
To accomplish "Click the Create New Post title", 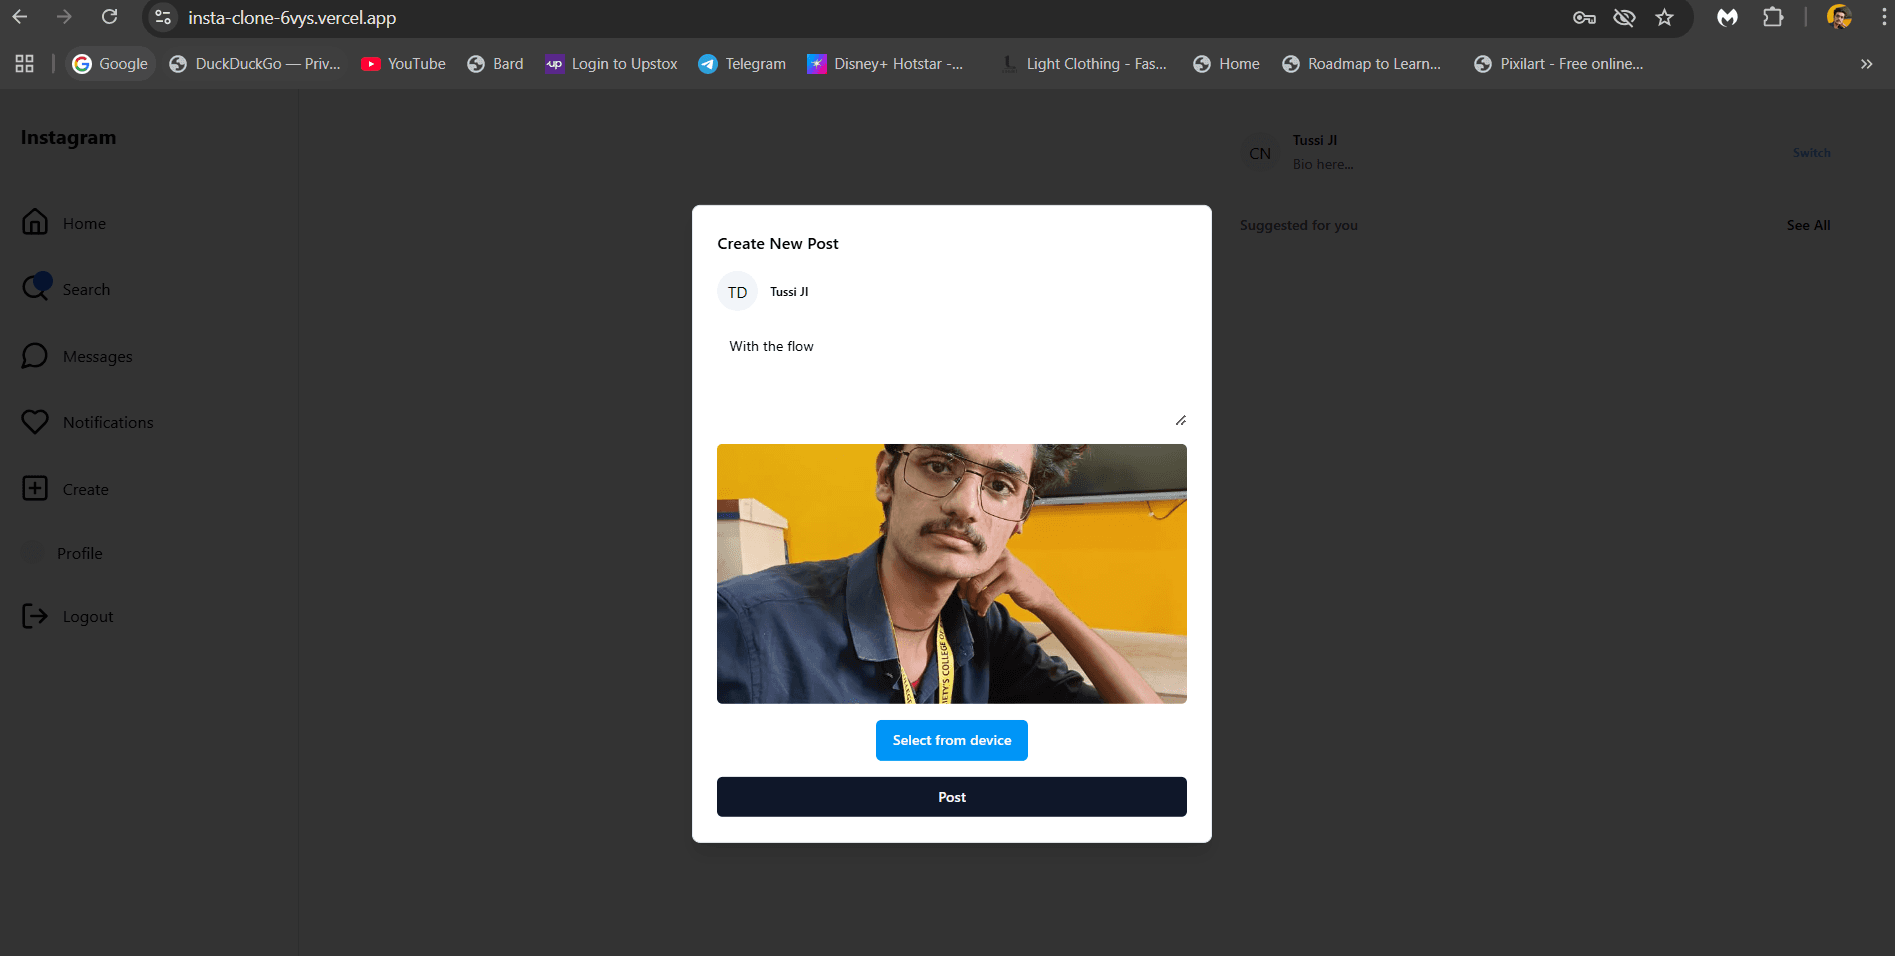I will point(778,244).
